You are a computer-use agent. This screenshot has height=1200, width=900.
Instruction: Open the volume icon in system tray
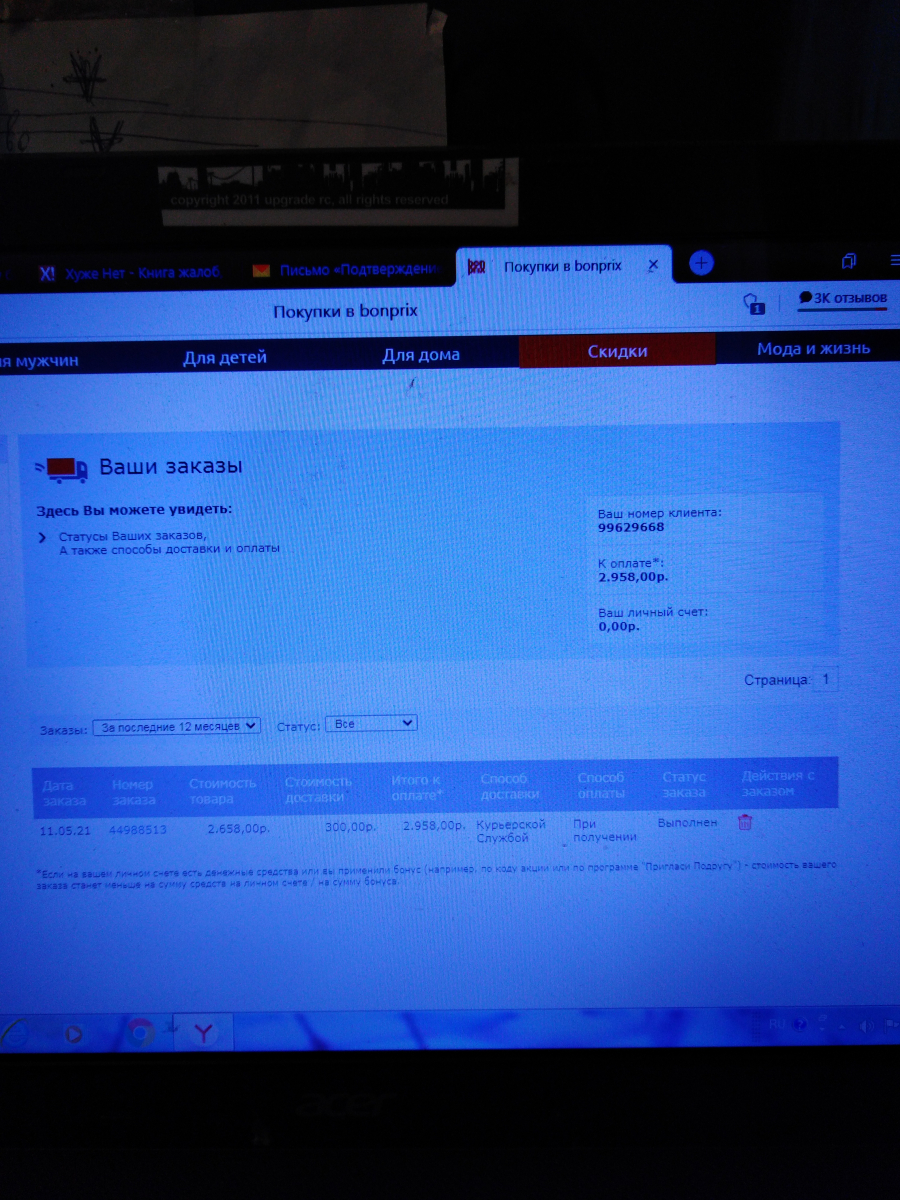(x=866, y=1026)
